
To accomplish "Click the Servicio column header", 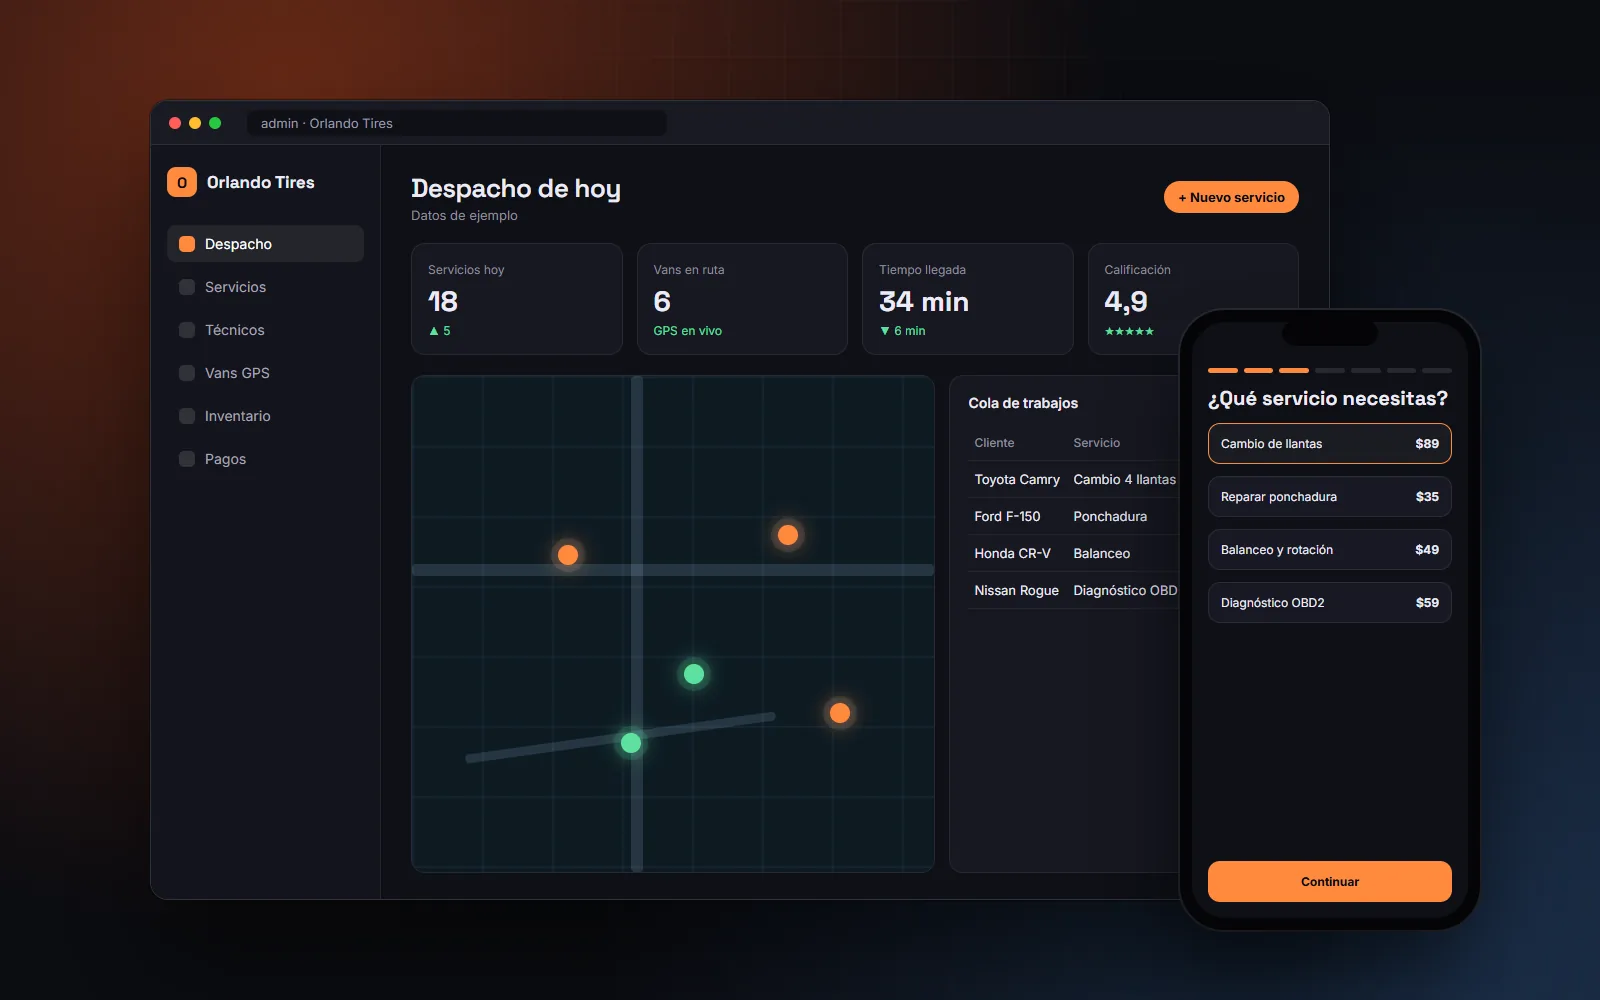I will [1097, 443].
